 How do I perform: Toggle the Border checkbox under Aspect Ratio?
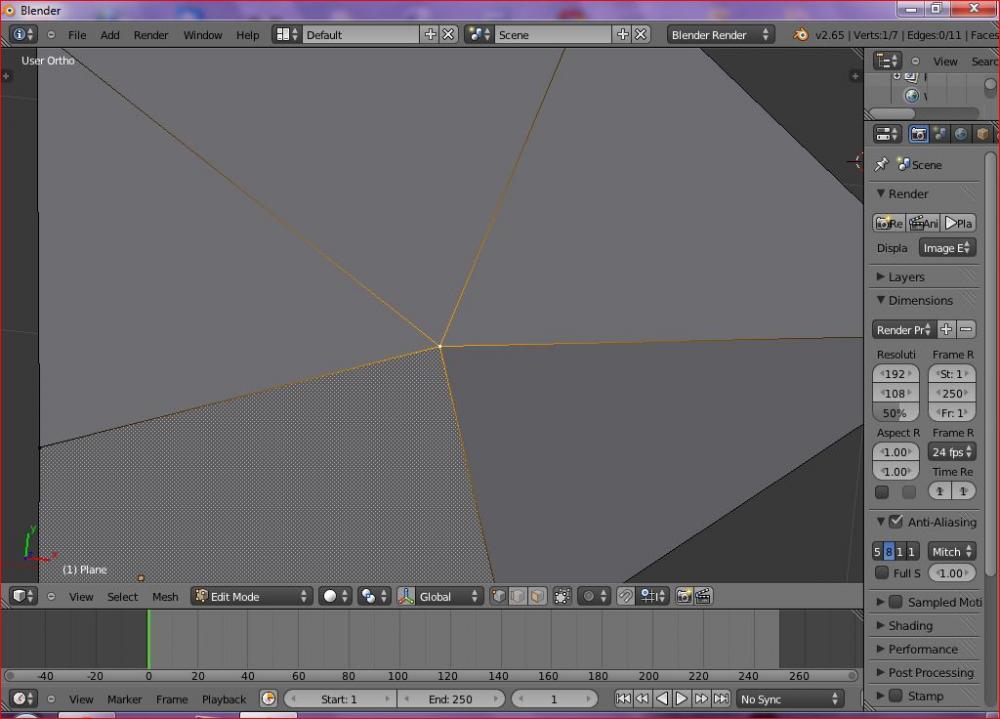(882, 491)
